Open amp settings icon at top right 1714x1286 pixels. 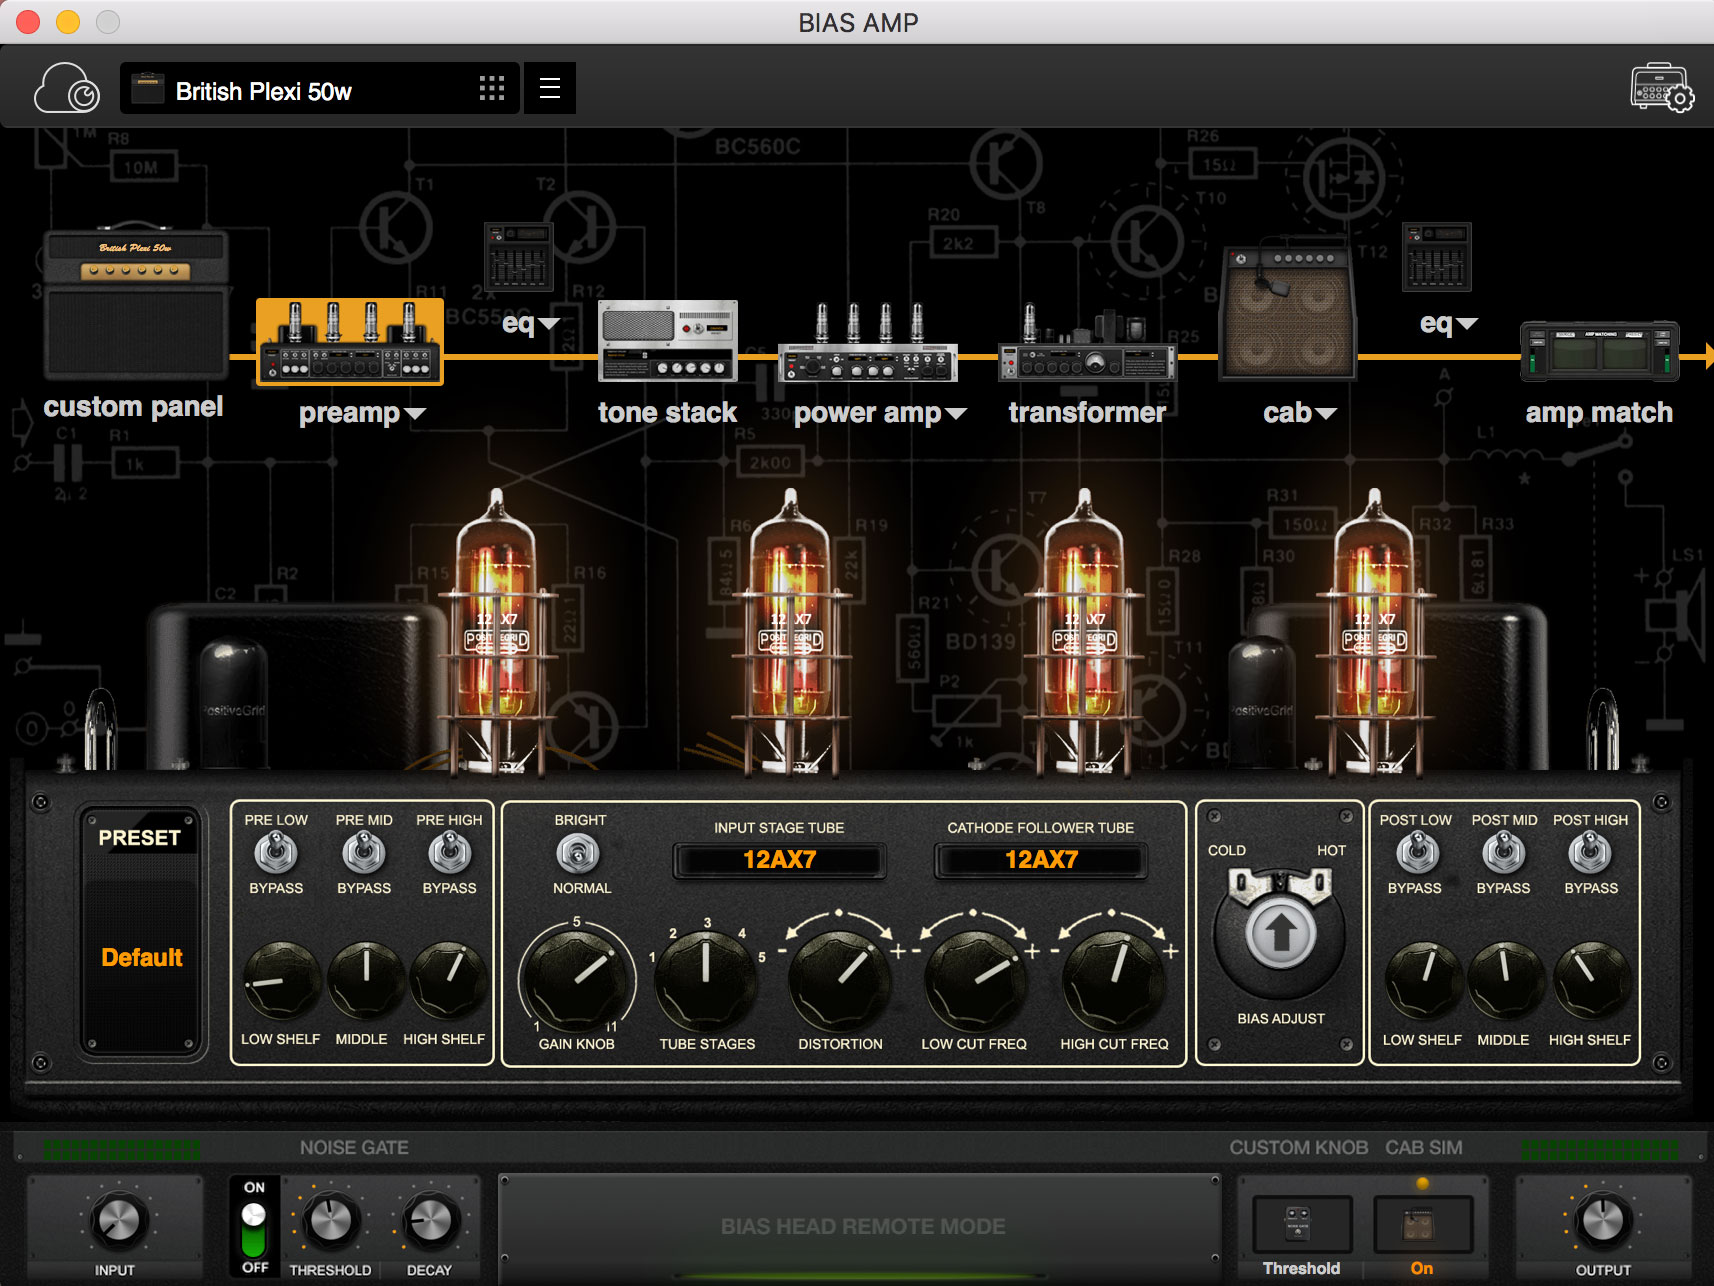pyautogui.click(x=1661, y=89)
